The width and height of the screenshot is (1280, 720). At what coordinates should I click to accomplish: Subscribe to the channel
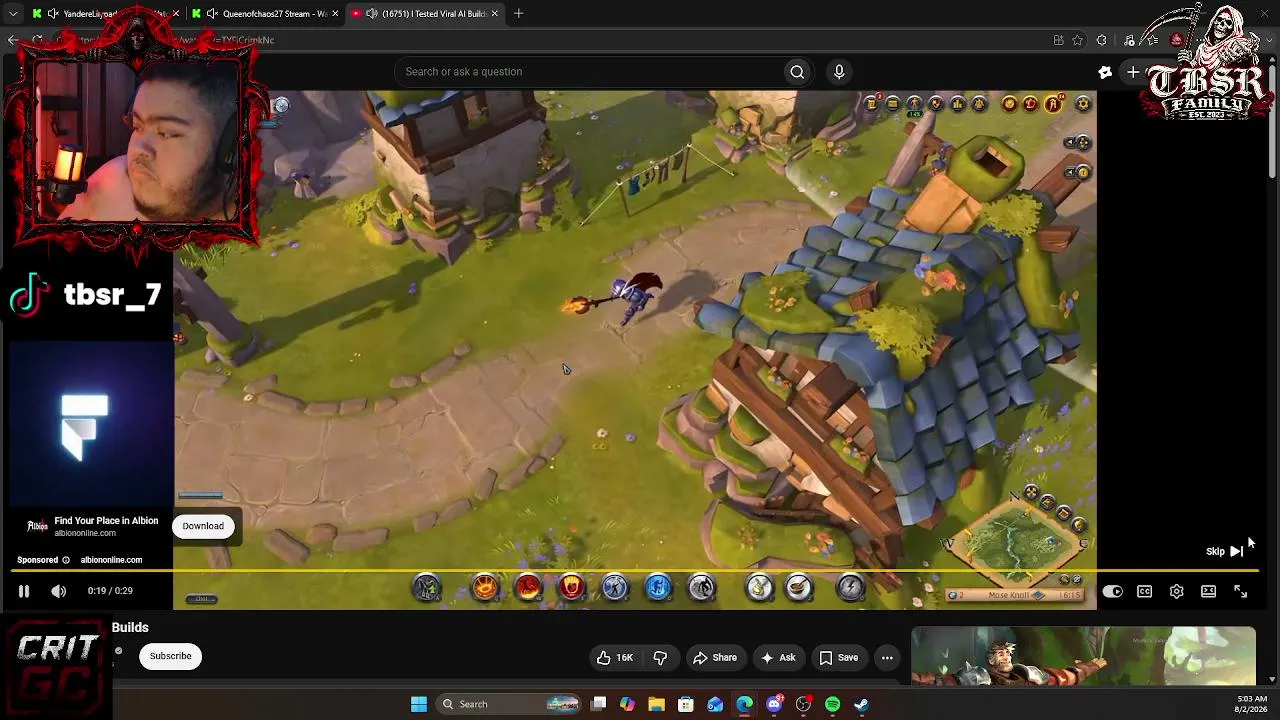point(170,656)
